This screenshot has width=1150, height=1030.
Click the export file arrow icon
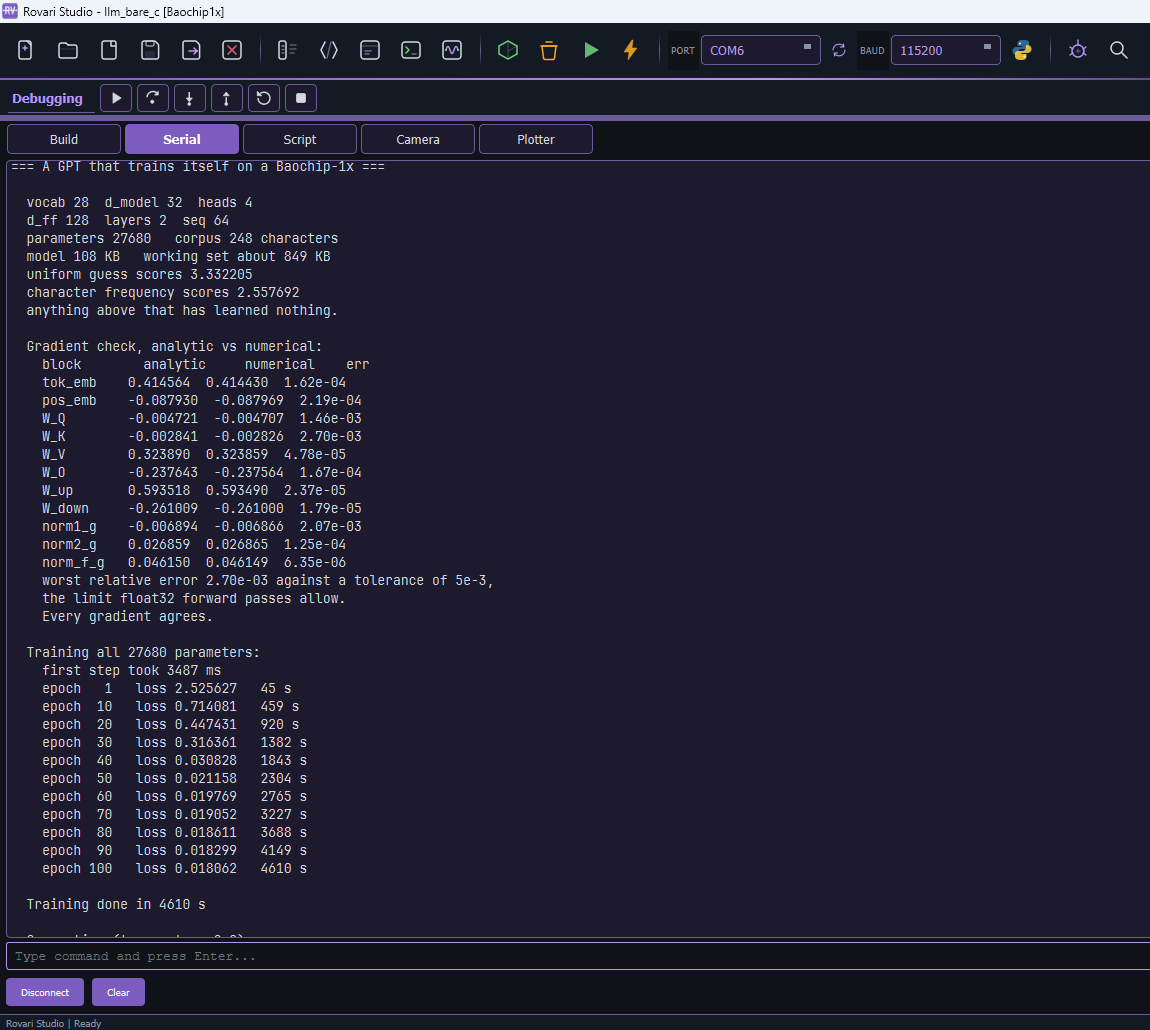click(x=191, y=50)
